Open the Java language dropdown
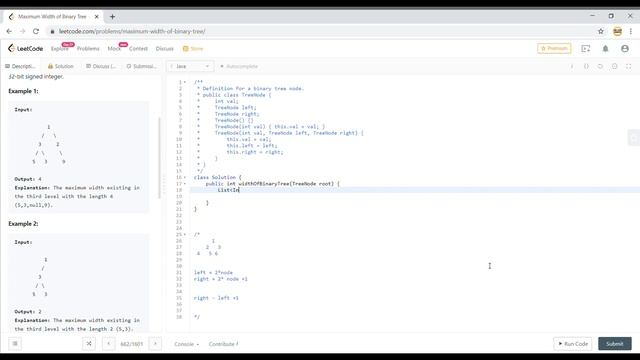 [190, 66]
